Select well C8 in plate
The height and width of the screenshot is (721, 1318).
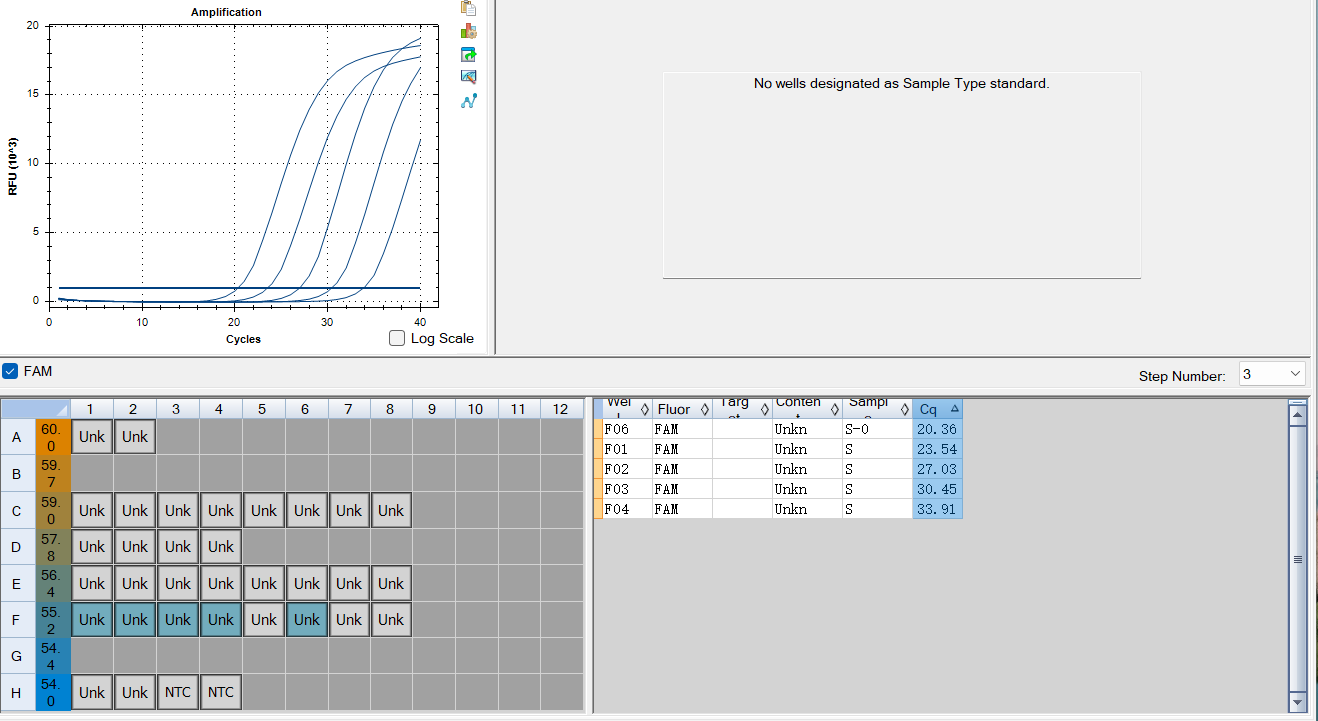[391, 510]
